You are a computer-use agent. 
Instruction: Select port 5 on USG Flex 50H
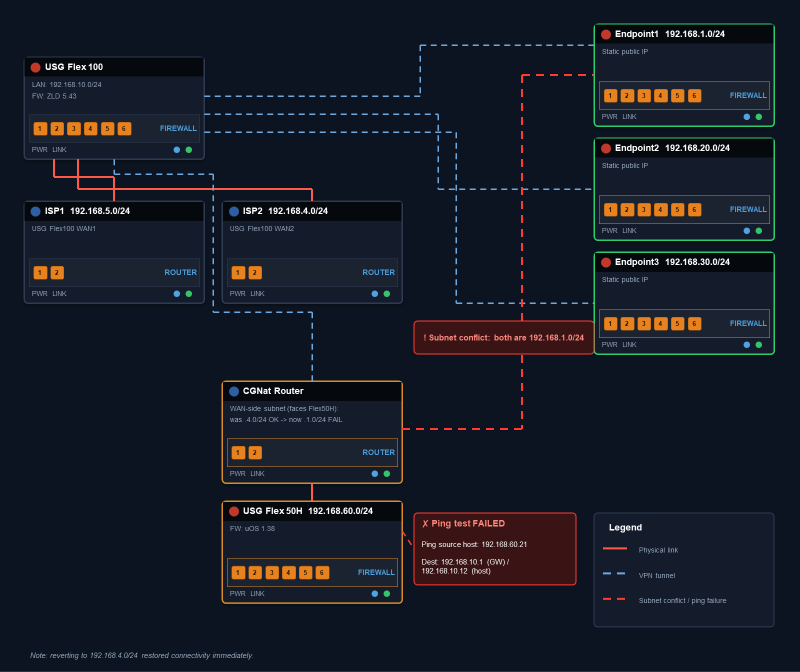point(305,573)
